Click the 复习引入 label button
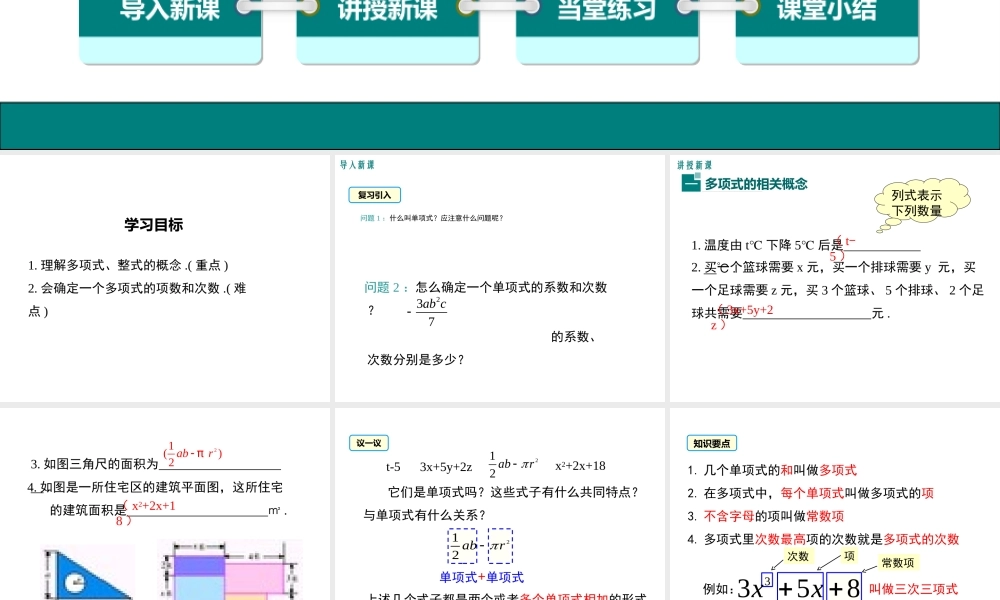The image size is (1000, 600). click(374, 194)
